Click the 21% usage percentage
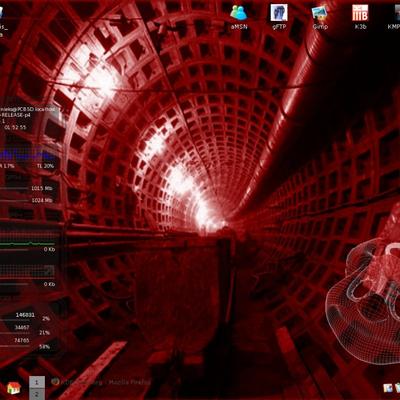The image size is (400, 400). point(44,333)
